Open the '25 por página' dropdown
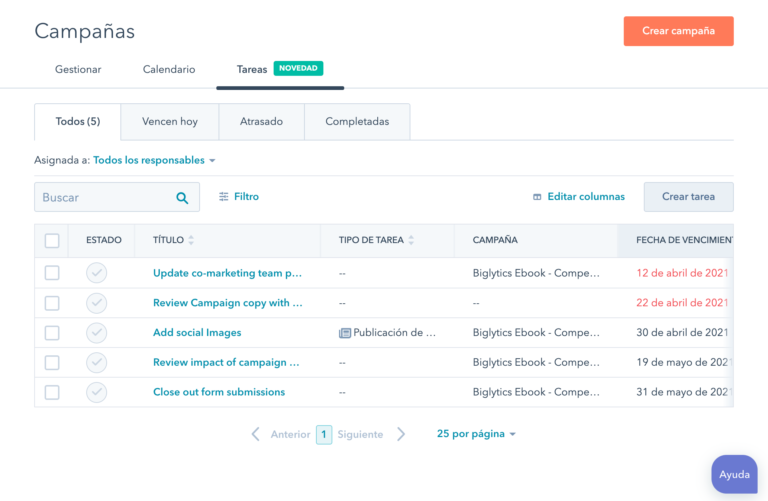 [x=476, y=434]
